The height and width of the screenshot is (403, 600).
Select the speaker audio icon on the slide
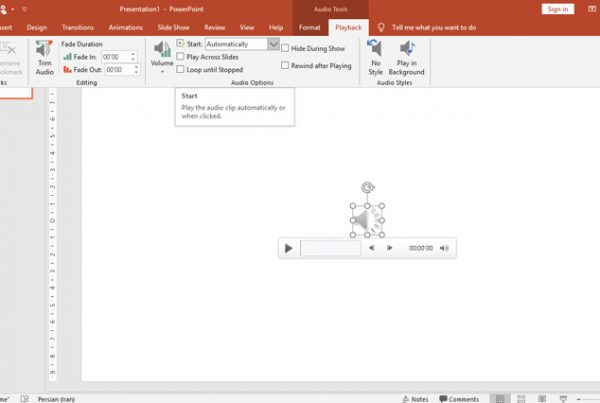click(367, 219)
